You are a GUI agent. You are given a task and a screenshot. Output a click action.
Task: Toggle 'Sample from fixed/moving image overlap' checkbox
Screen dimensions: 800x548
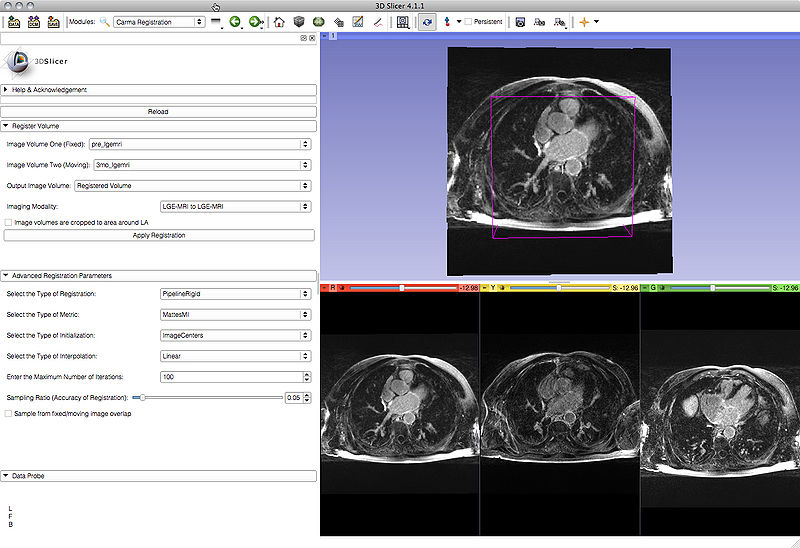9,413
